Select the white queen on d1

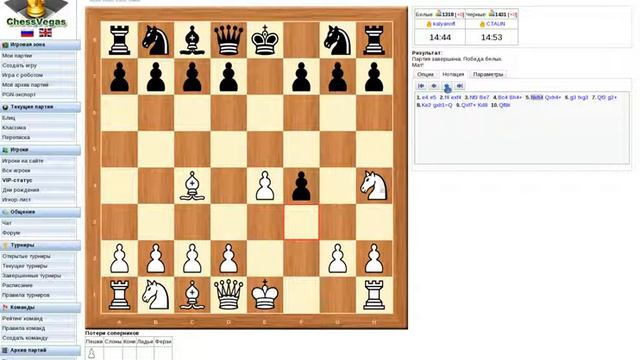click(x=228, y=295)
